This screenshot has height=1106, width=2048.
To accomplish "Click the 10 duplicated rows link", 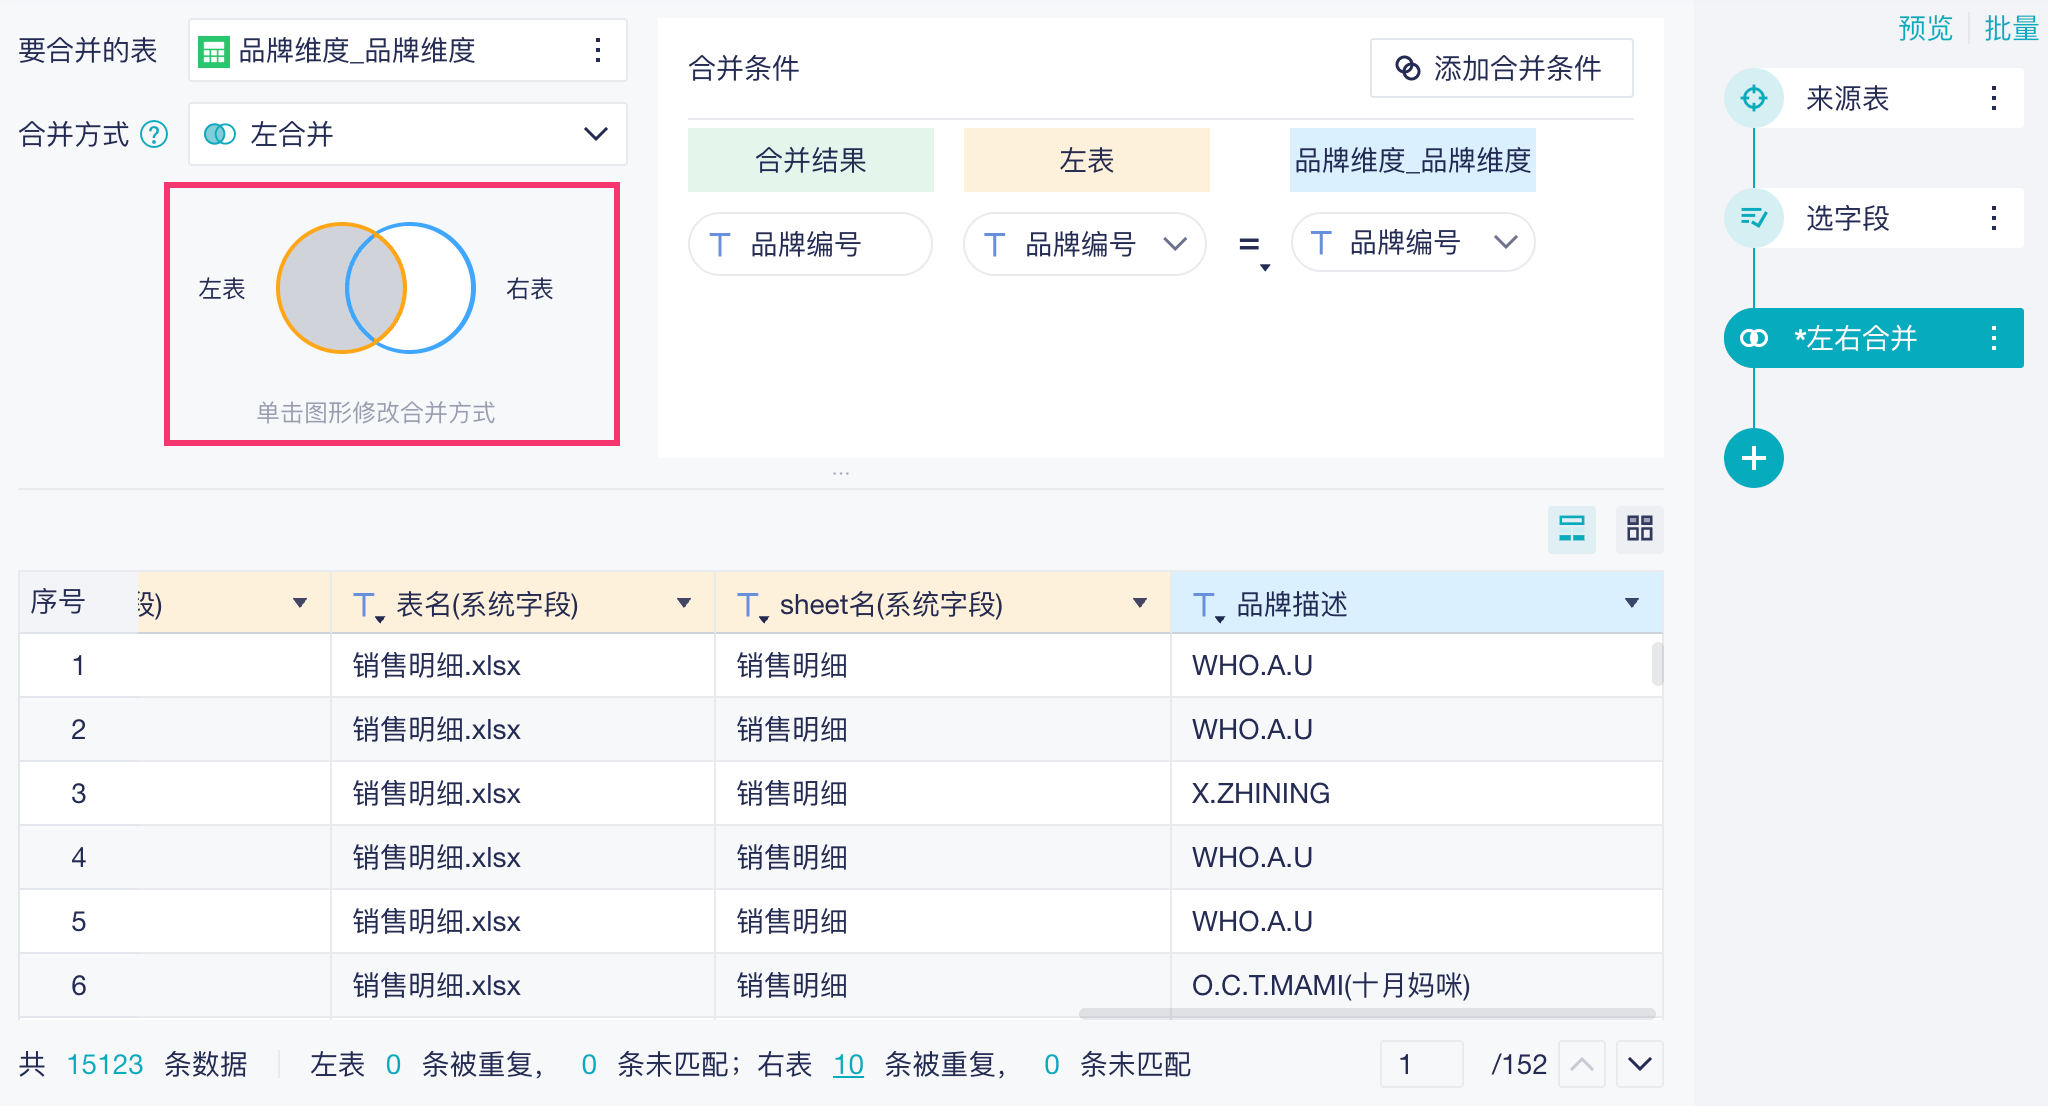I will click(x=848, y=1064).
